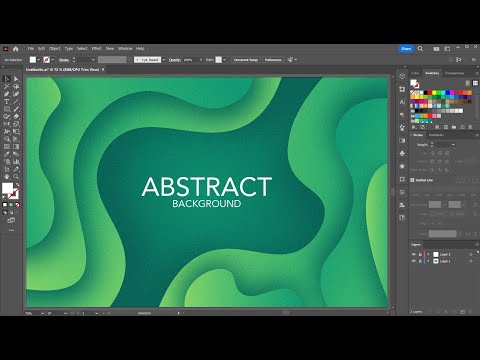This screenshot has height=360, width=480.
Task: Select the Direct Selection tool
Action: pos(16,79)
